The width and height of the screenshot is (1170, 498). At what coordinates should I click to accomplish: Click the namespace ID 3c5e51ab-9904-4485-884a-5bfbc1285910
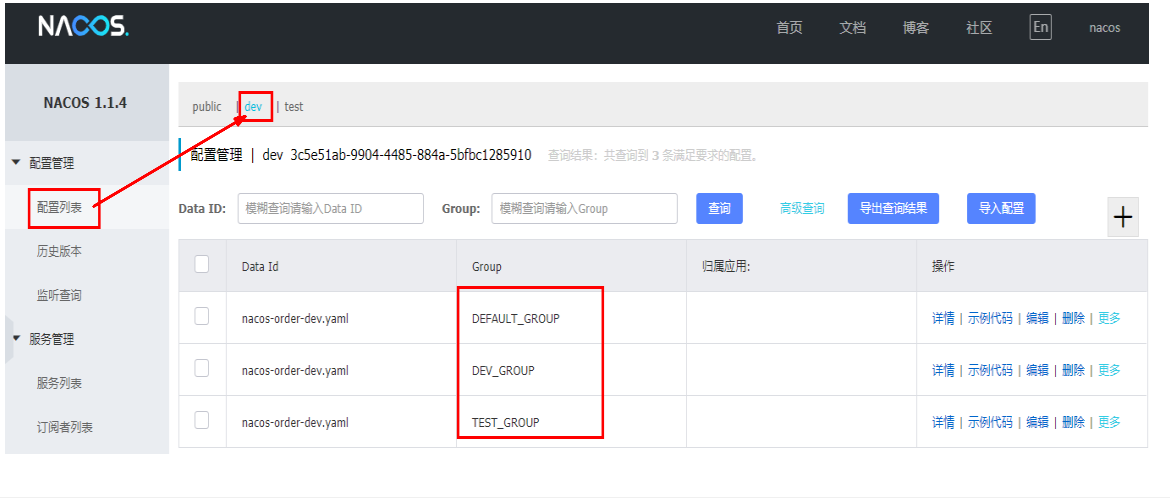tap(410, 155)
